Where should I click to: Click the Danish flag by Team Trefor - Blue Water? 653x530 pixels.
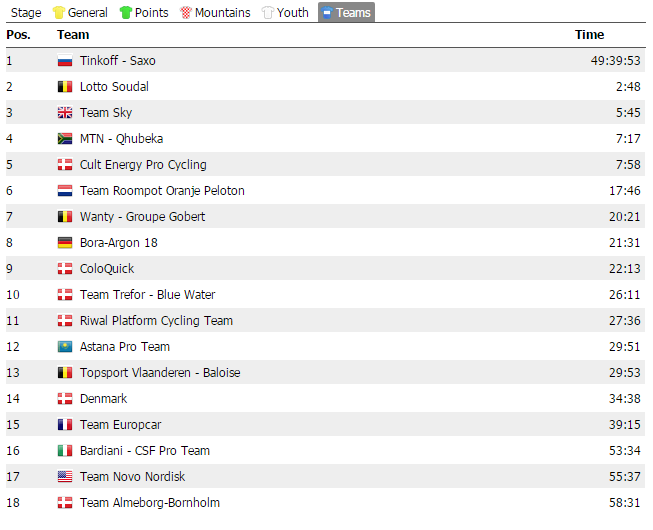pyautogui.click(x=65, y=295)
